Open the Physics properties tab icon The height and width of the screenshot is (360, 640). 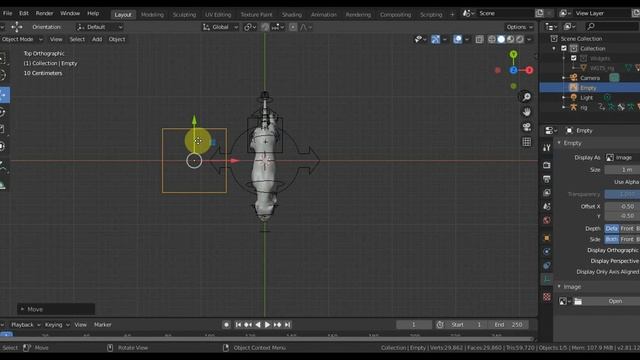coord(547,251)
